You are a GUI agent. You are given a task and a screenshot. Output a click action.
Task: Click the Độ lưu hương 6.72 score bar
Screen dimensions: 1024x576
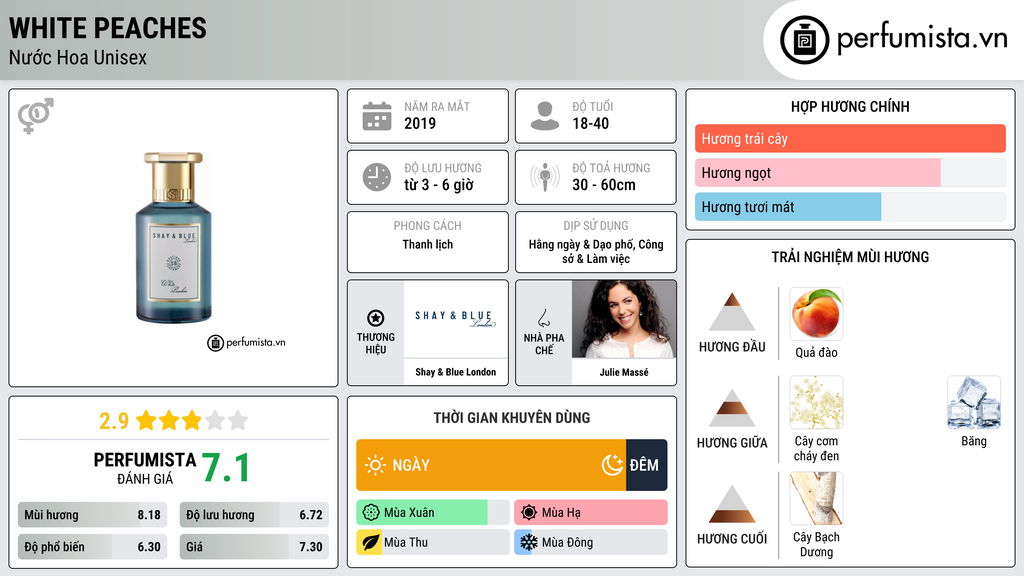pyautogui.click(x=254, y=515)
